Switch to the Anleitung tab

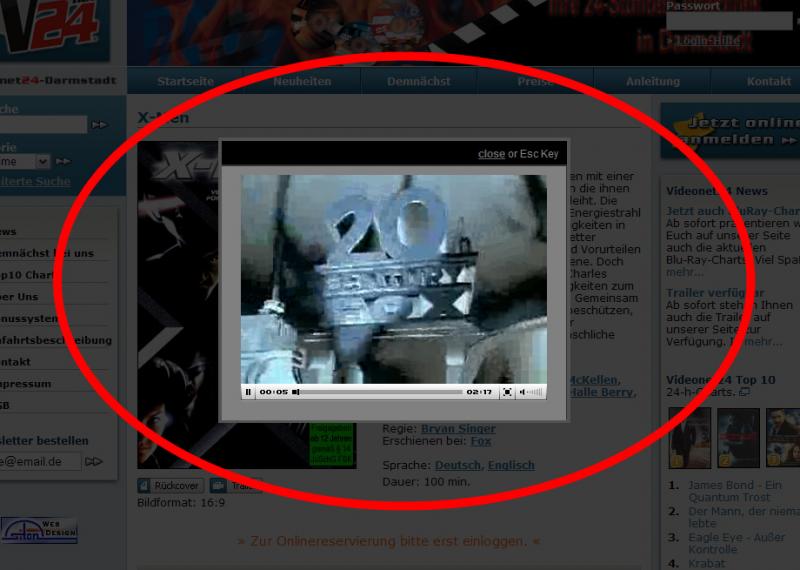(x=653, y=81)
